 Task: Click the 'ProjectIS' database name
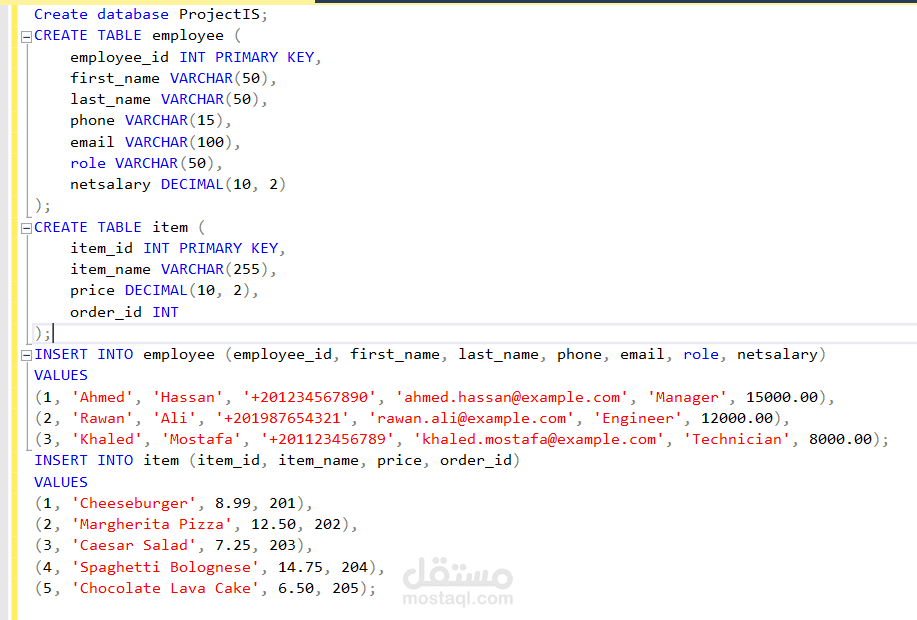tap(219, 14)
